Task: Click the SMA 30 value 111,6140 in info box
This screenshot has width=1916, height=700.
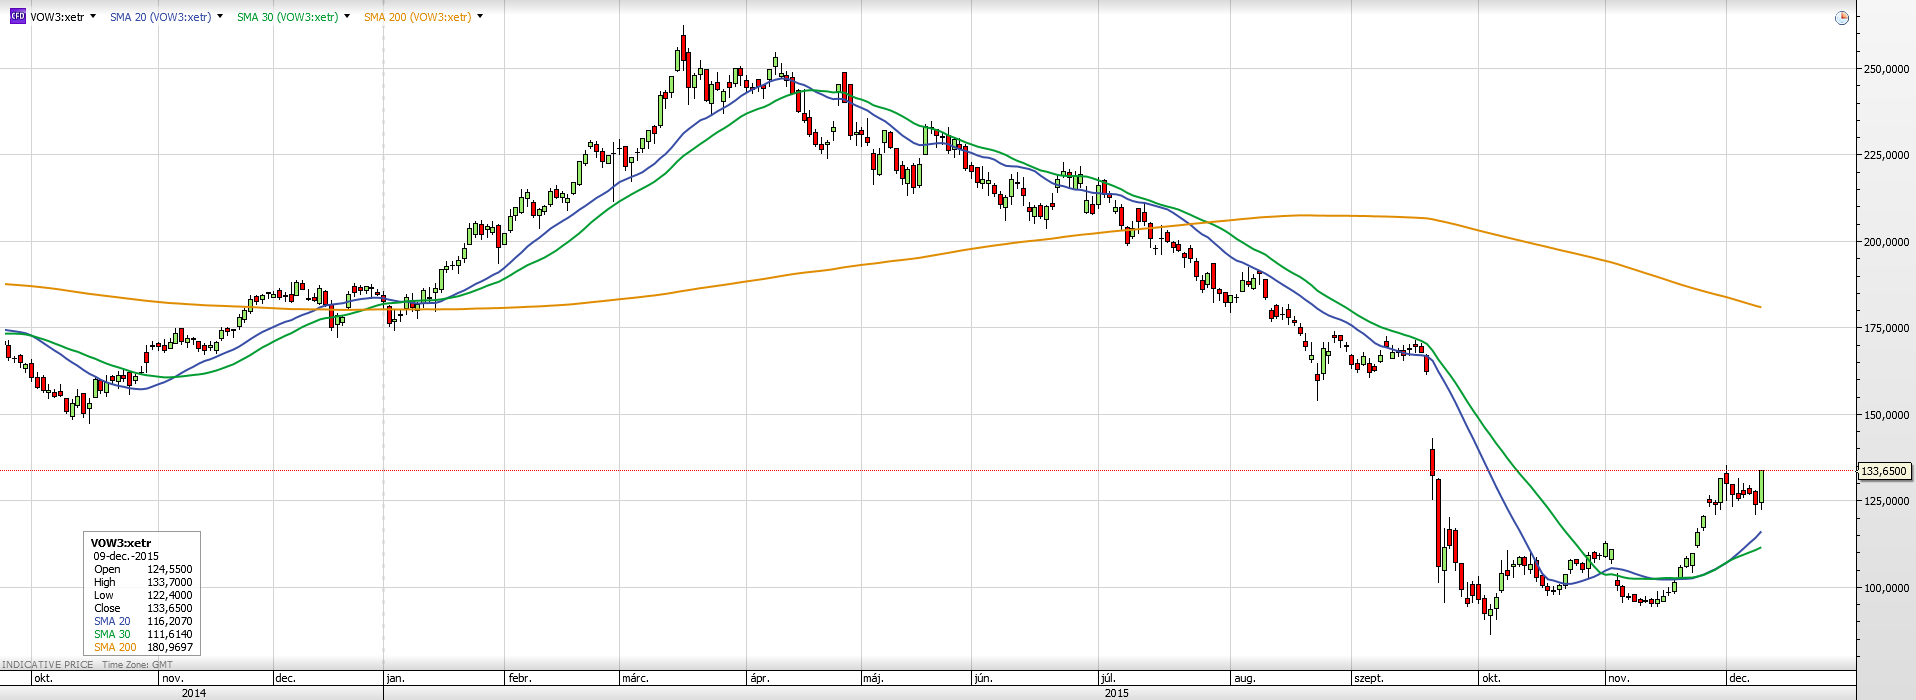Action: [169, 634]
